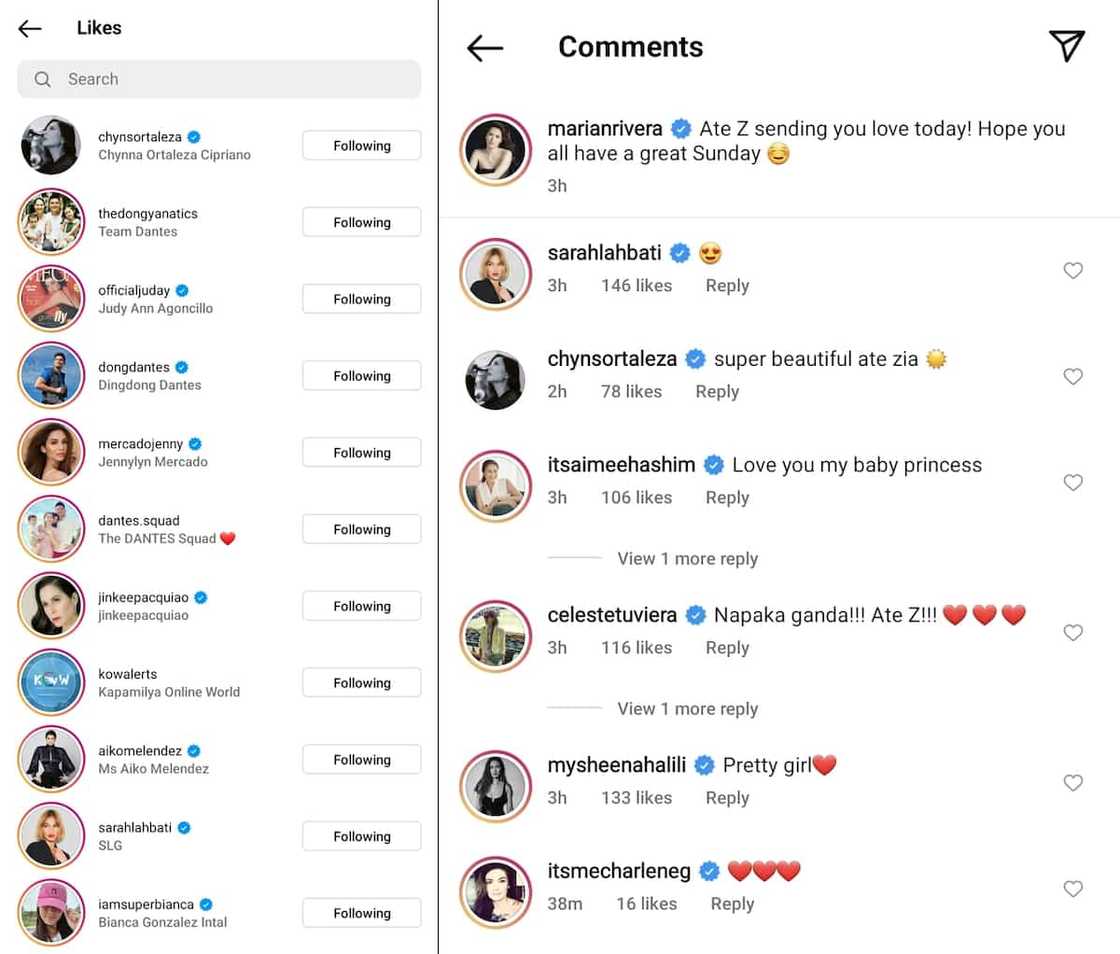
Task: Open marianrivera's profile picture
Action: click(x=495, y=150)
